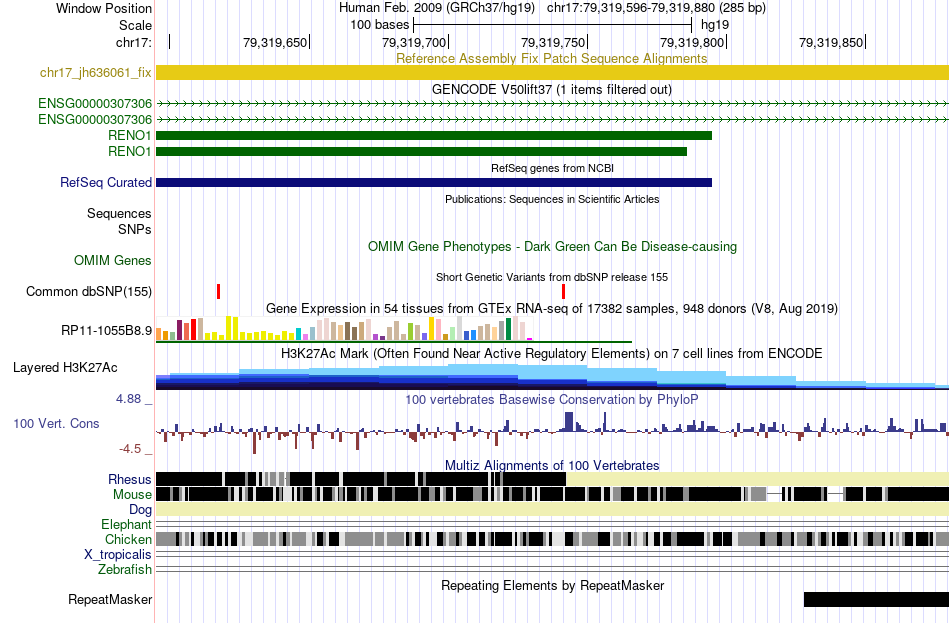
Task: Click the PhyloP conservation wiggle graph
Action: click(552, 431)
